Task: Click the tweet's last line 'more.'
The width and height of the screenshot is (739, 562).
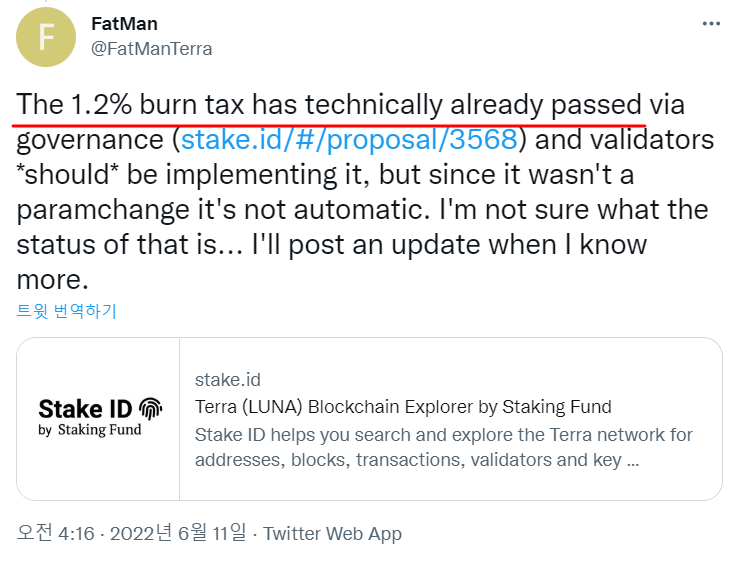Action: coord(52,280)
